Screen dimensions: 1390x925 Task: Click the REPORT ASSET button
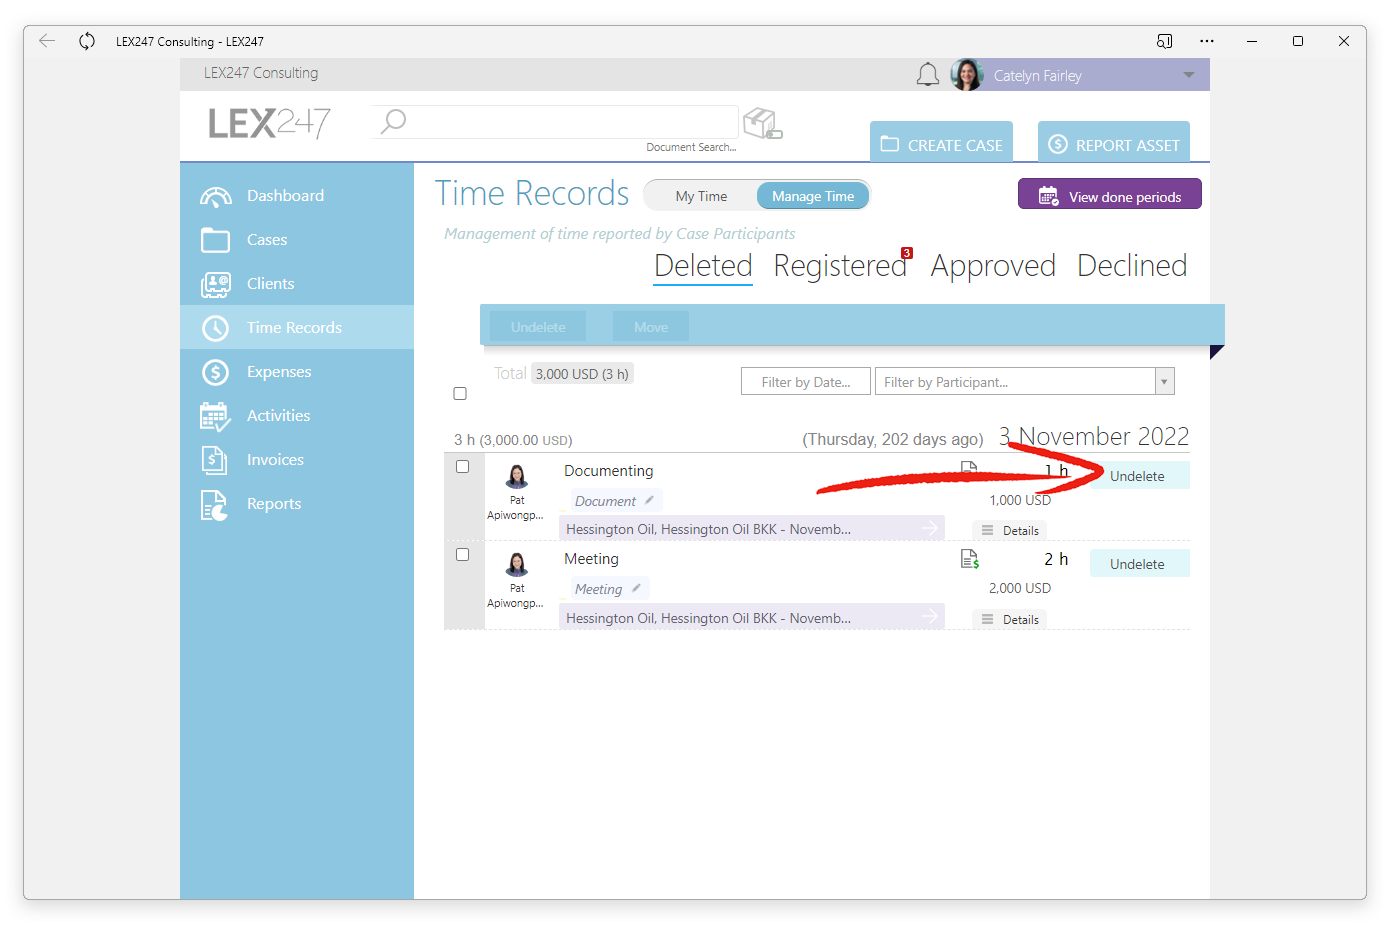click(x=1114, y=142)
